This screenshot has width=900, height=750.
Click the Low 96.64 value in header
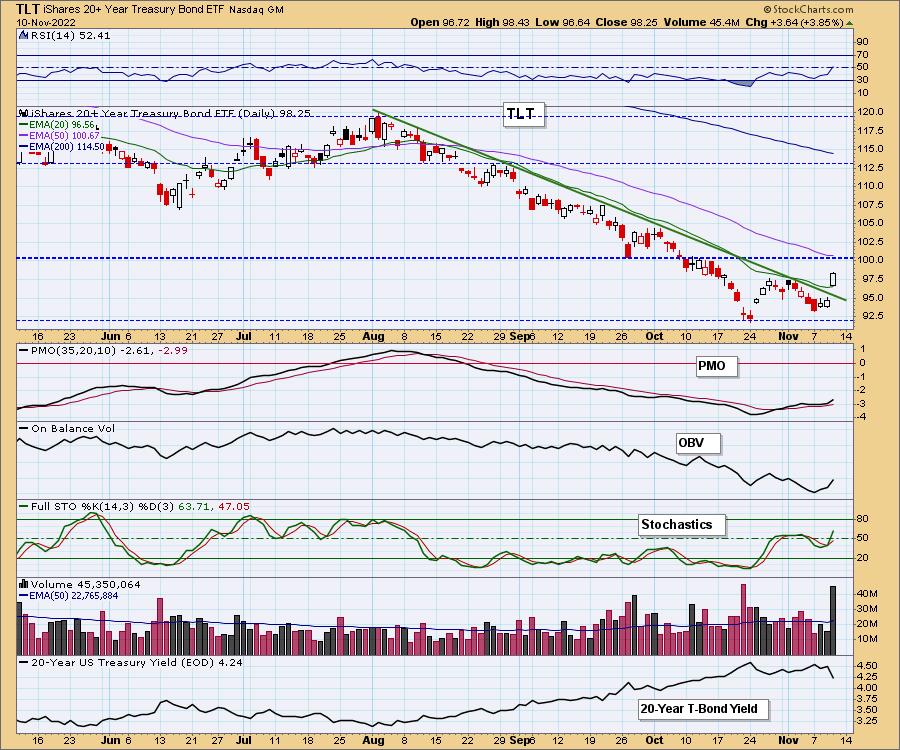[562, 22]
